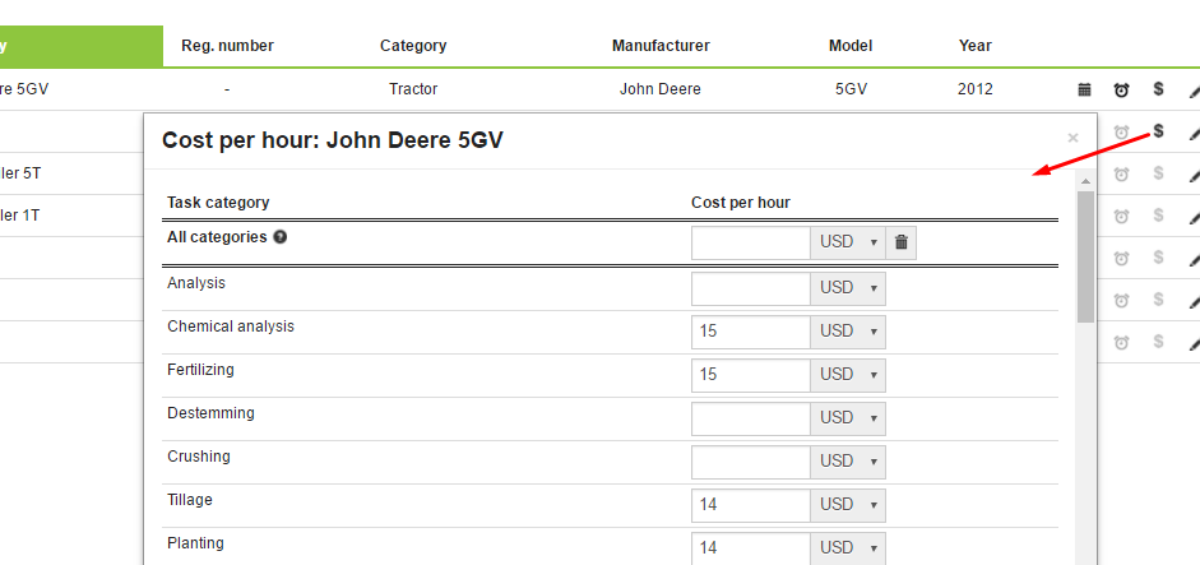
Task: Focus the empty Destemming cost field
Action: point(751,418)
